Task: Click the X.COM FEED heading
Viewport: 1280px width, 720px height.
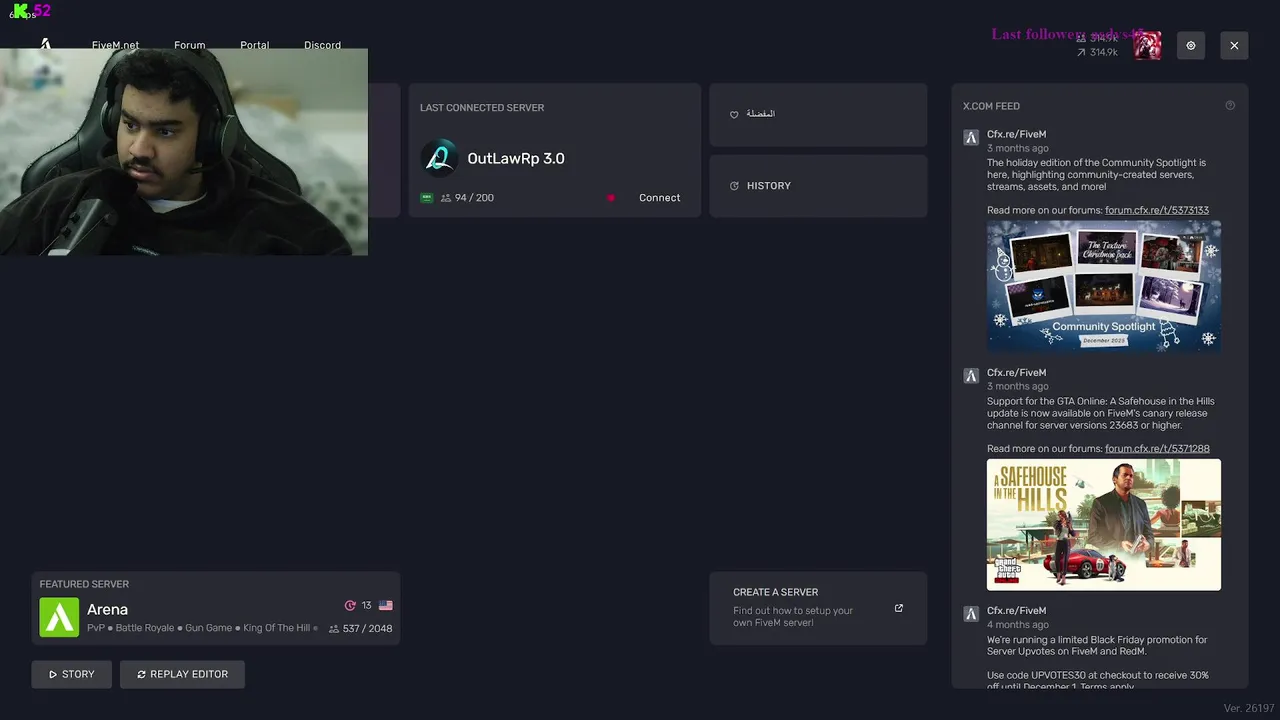Action: click(991, 106)
